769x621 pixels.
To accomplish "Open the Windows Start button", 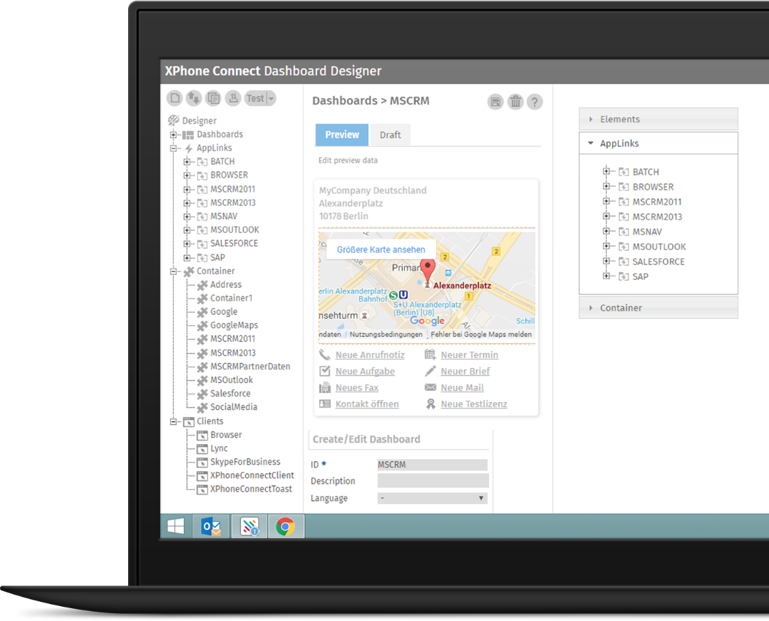I will (176, 526).
